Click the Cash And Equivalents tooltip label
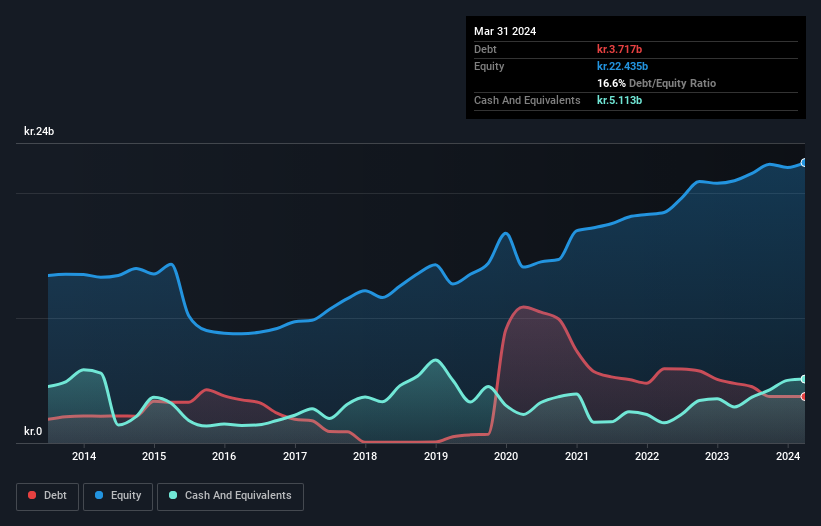The height and width of the screenshot is (526, 821). click(x=527, y=100)
